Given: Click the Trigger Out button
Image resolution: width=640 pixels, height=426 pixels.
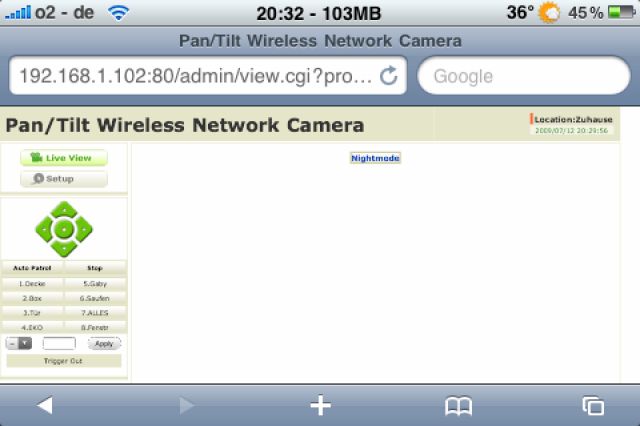Looking at the screenshot, I should [64, 361].
